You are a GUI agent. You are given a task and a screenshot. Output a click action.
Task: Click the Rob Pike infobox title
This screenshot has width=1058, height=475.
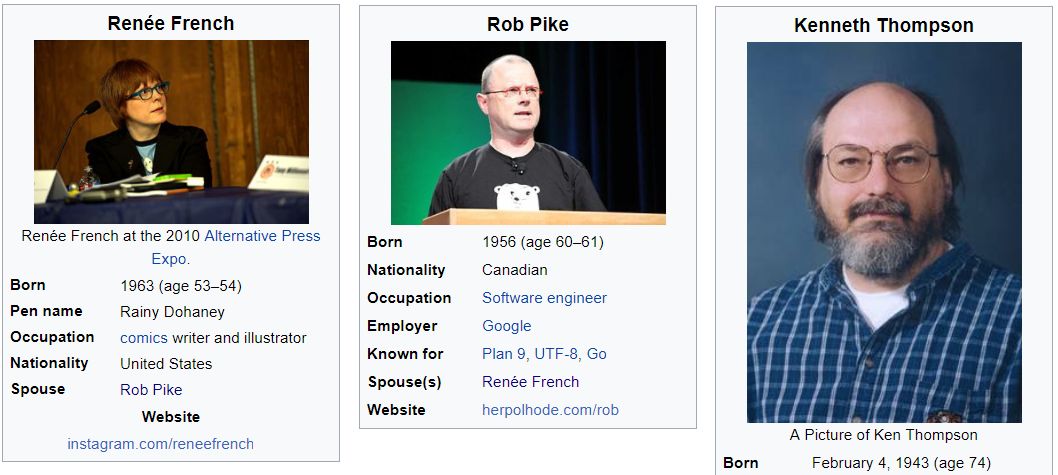pos(528,24)
